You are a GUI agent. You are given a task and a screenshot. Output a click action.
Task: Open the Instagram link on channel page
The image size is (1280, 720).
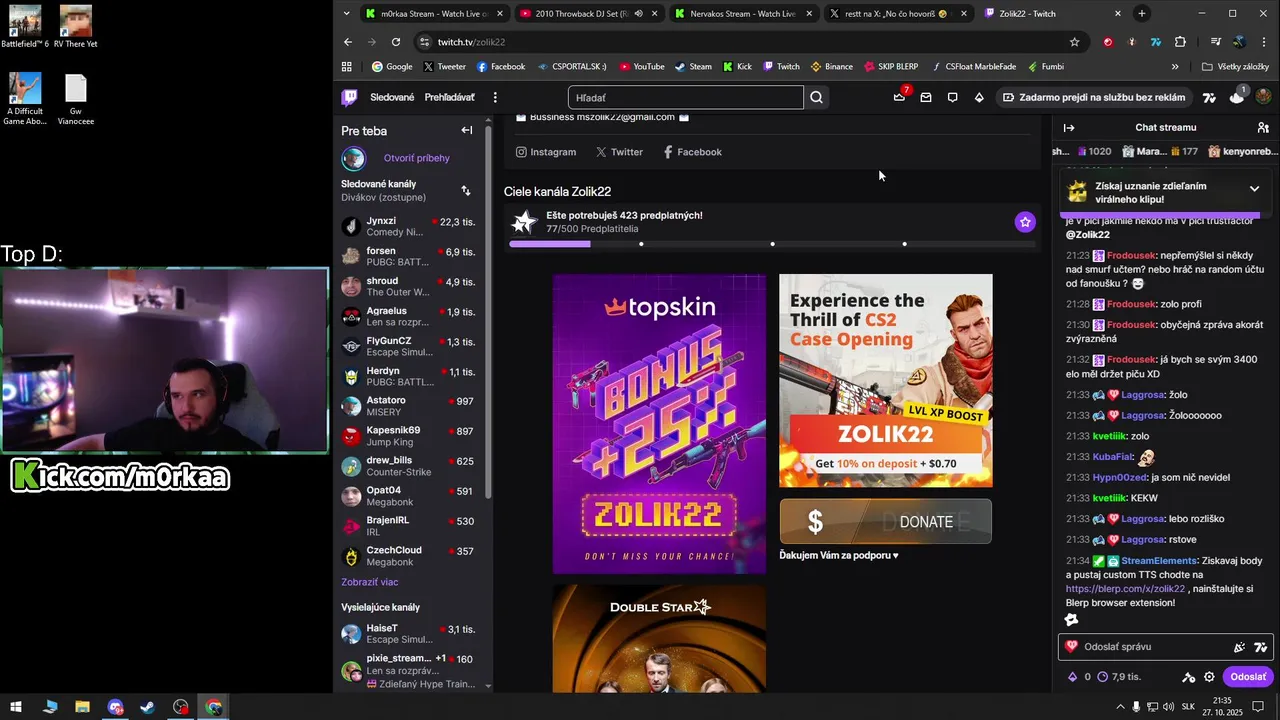(546, 152)
